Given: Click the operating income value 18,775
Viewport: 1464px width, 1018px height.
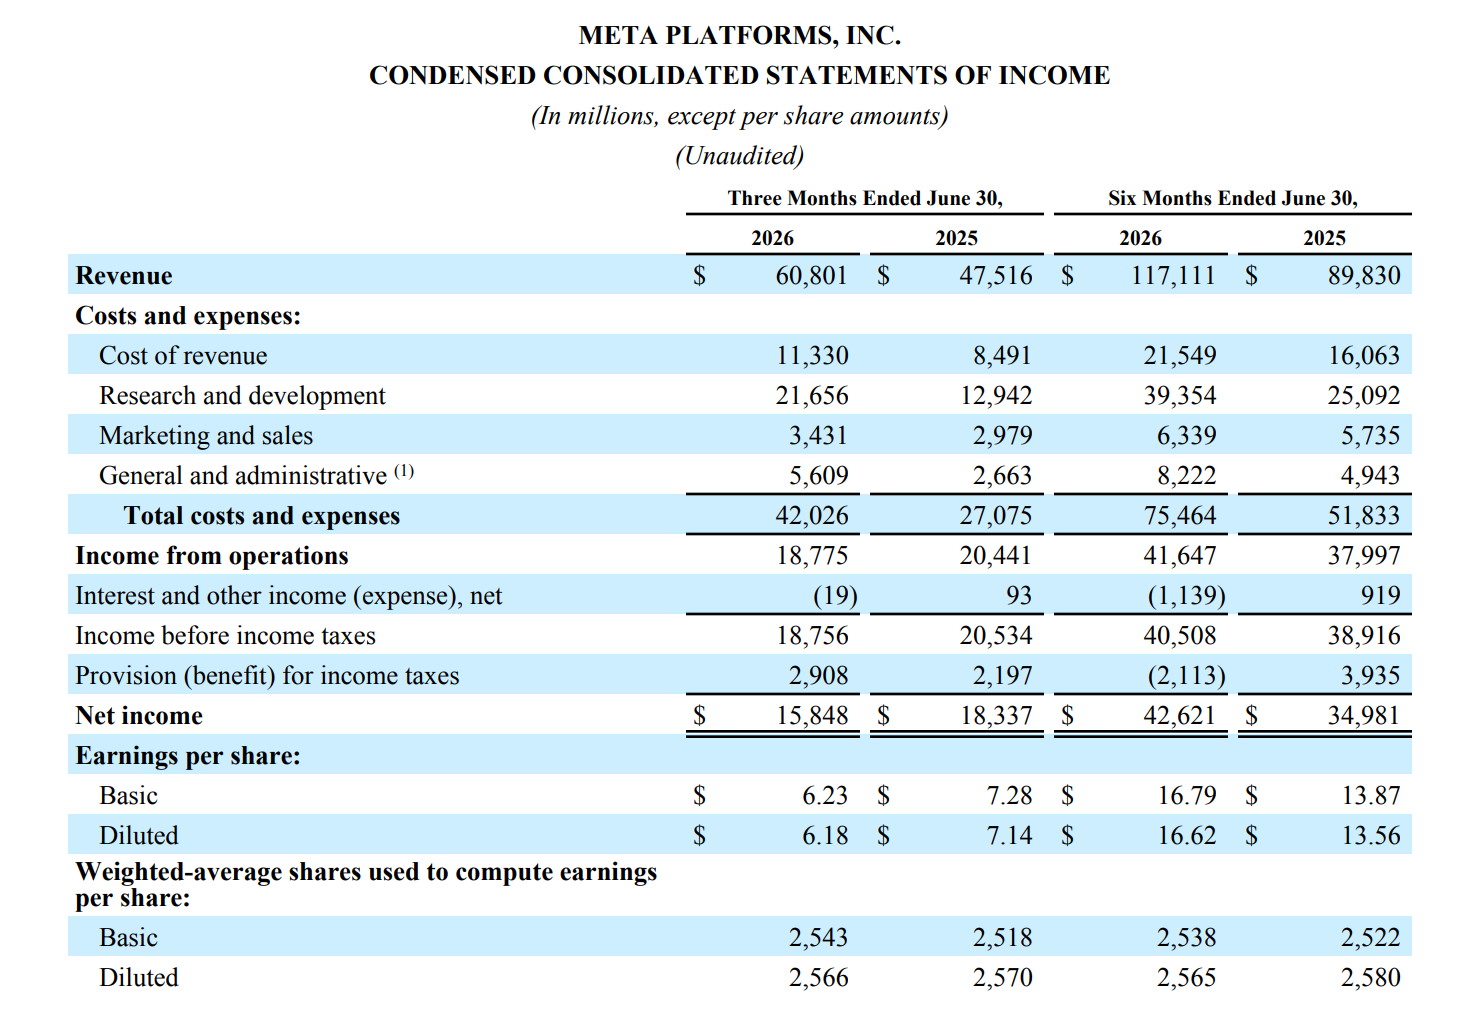Looking at the screenshot, I should (812, 556).
